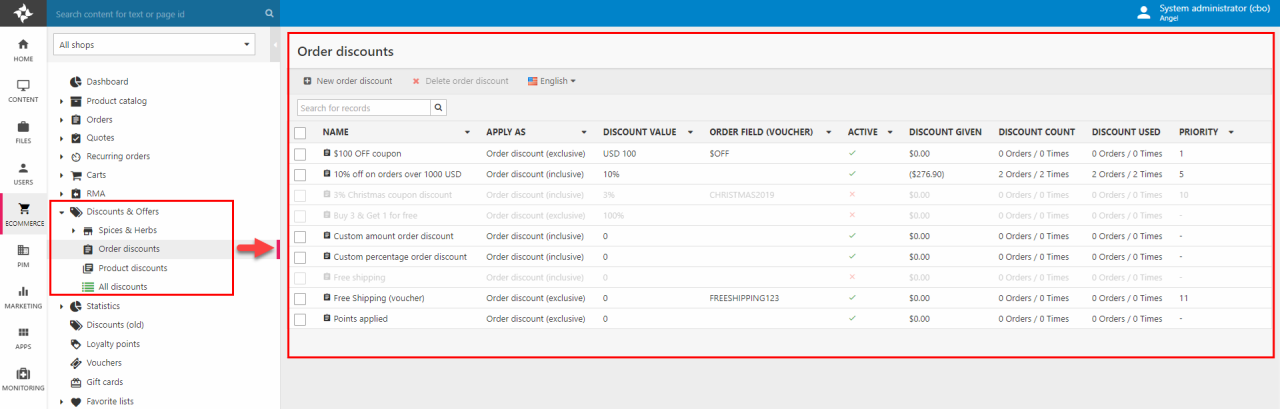Go to the Apps grid icon
The image size is (1280, 409).
coord(23,338)
